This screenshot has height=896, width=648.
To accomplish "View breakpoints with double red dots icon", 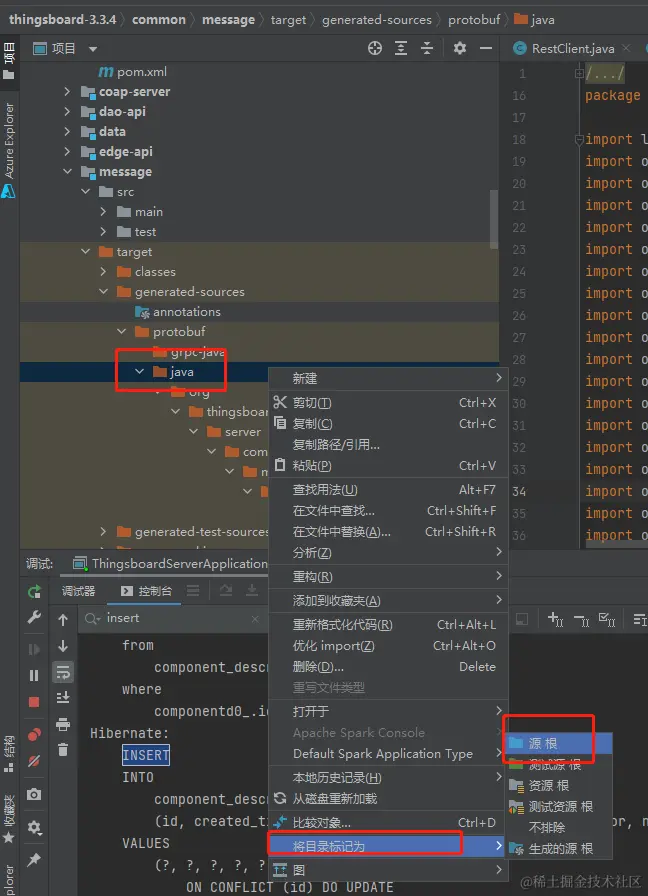I will point(34,735).
